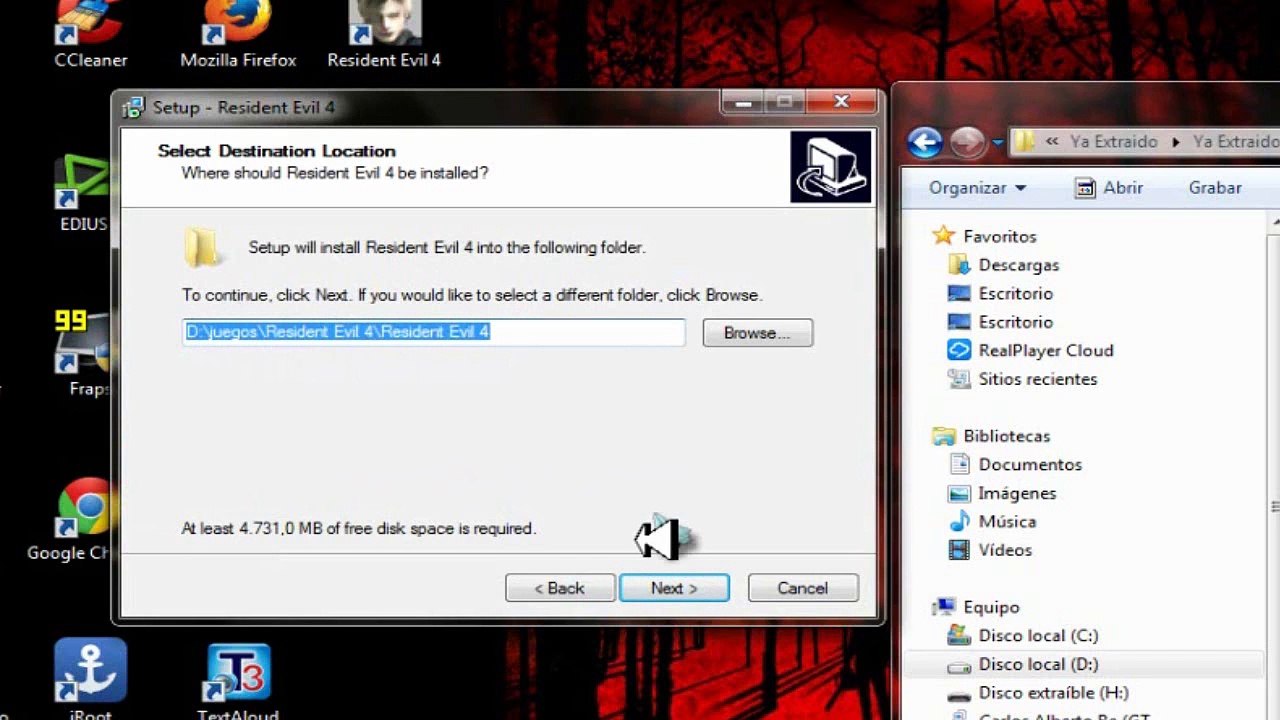Click Explorer forward navigation arrow
The image size is (1280, 720).
[x=967, y=142]
